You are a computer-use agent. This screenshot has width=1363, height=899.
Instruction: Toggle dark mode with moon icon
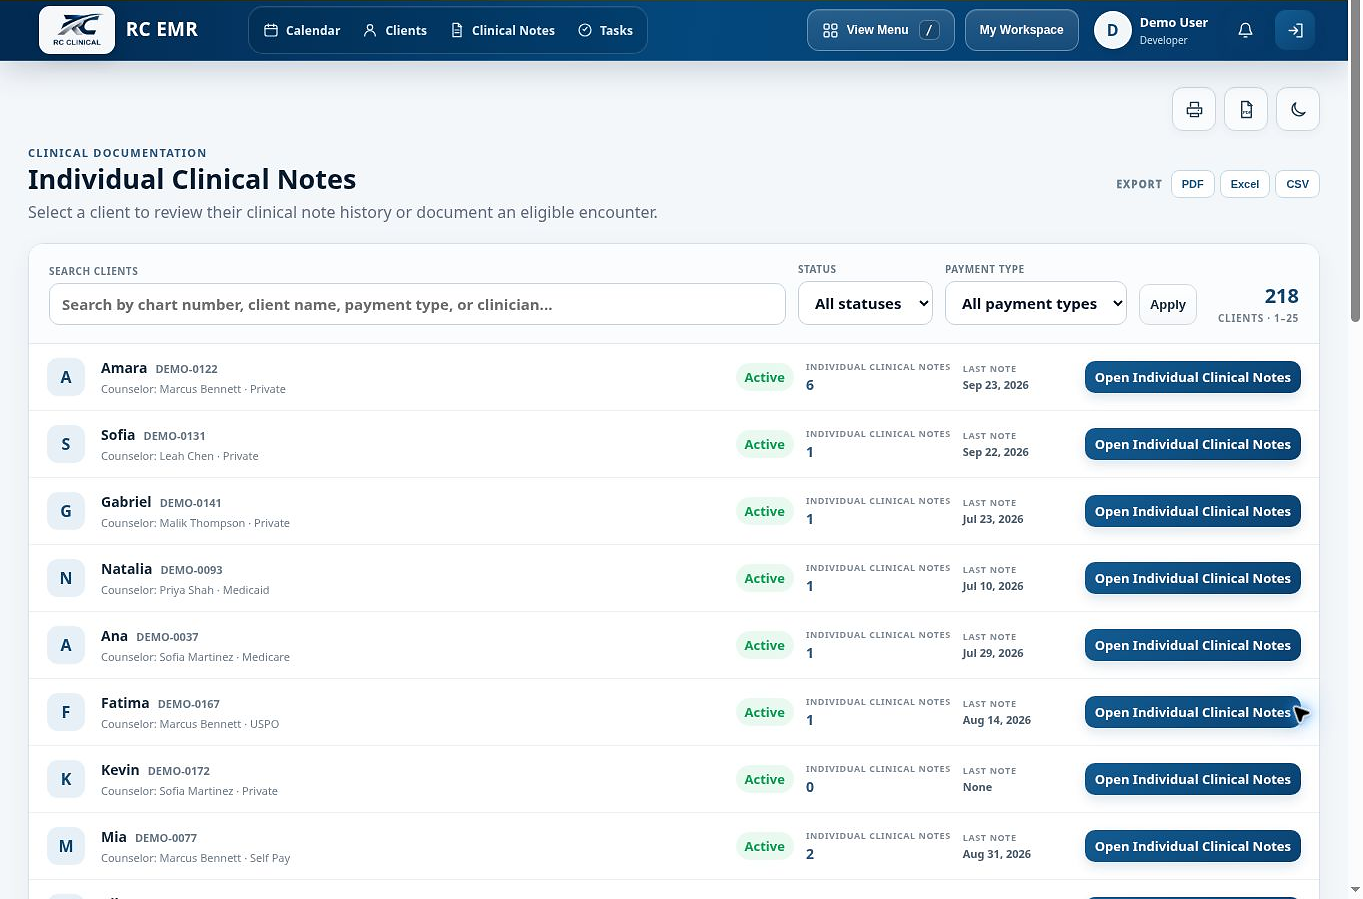pyautogui.click(x=1298, y=109)
